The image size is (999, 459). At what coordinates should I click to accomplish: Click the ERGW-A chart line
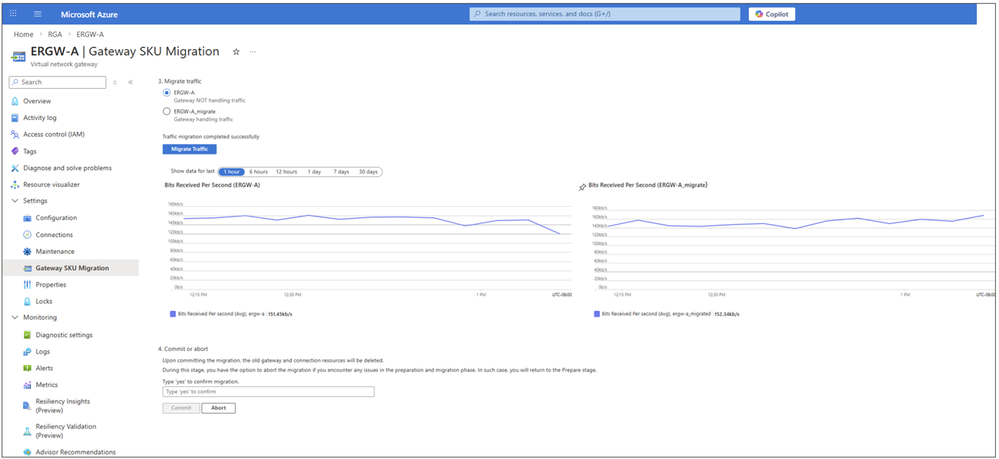click(x=371, y=217)
